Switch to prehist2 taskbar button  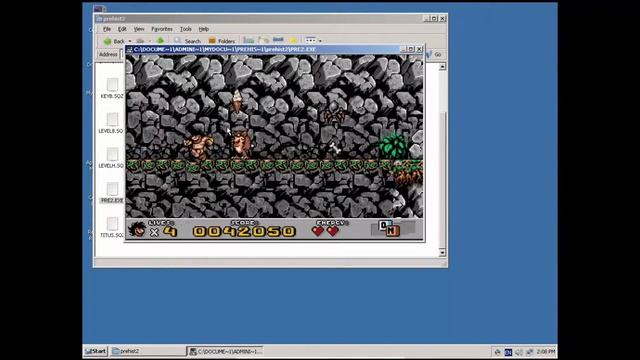148,351
